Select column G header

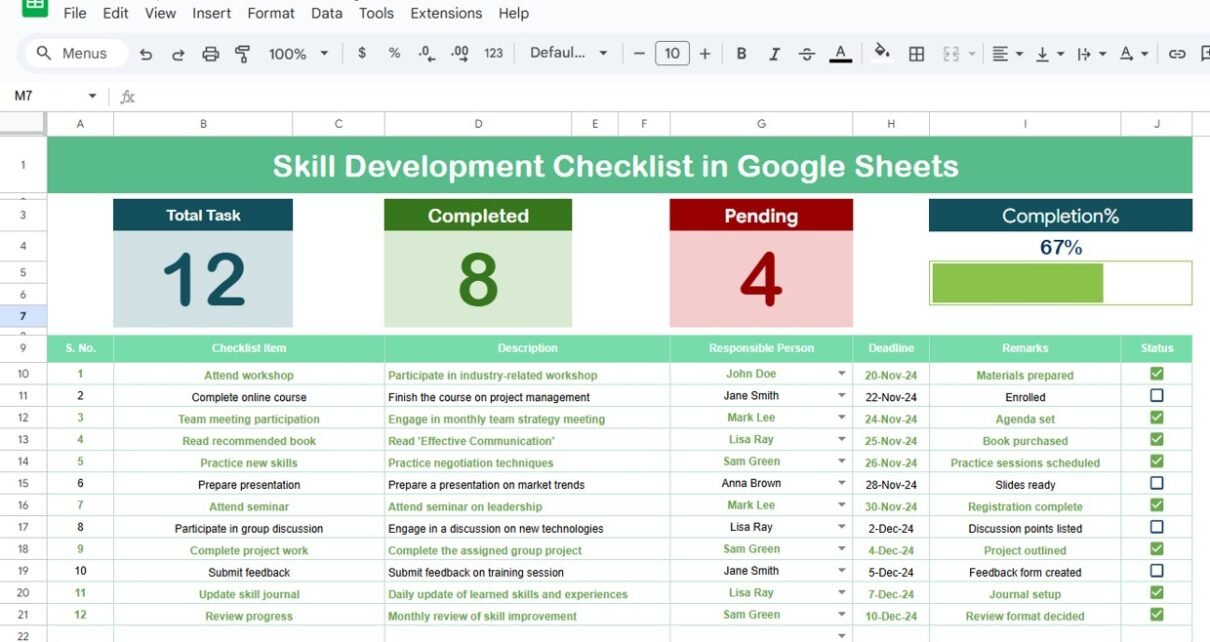761,124
